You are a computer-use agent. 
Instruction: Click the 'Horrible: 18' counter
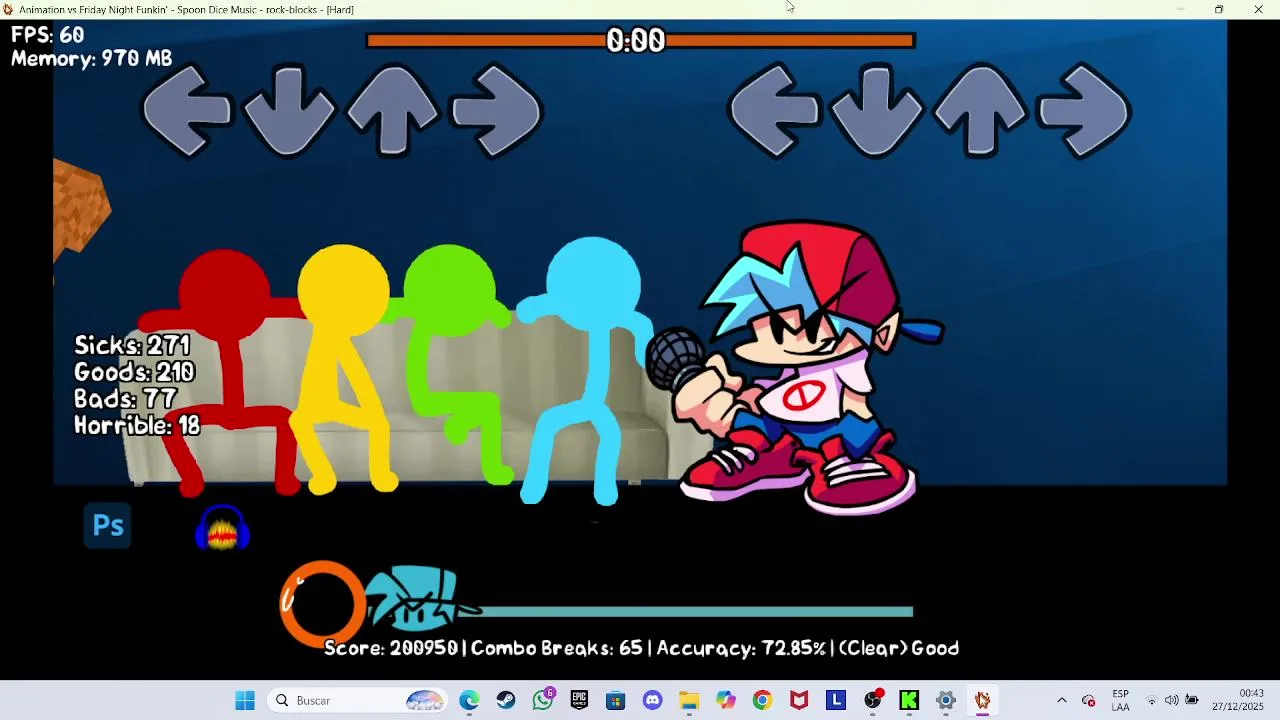(x=137, y=426)
